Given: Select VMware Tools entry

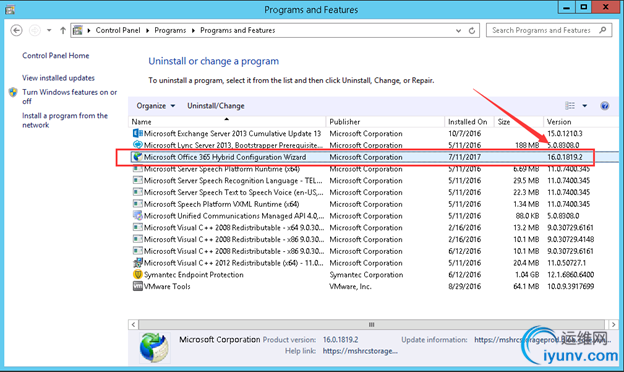Looking at the screenshot, I should coord(167,286).
